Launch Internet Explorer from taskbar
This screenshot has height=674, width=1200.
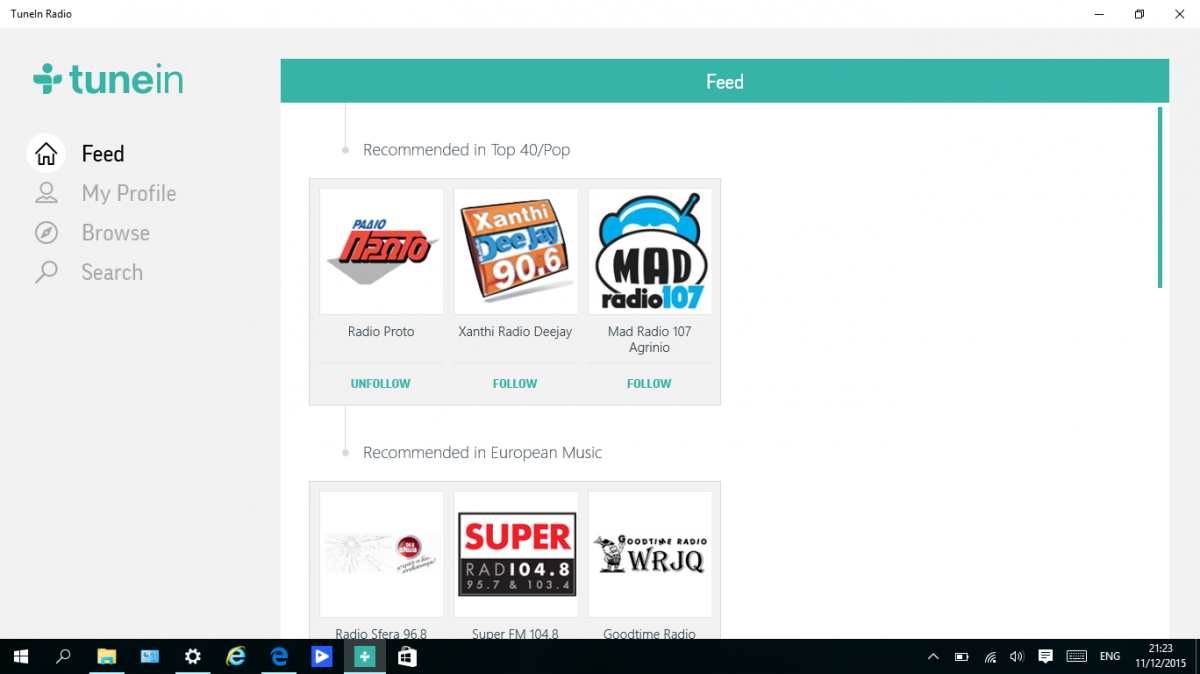(236, 657)
